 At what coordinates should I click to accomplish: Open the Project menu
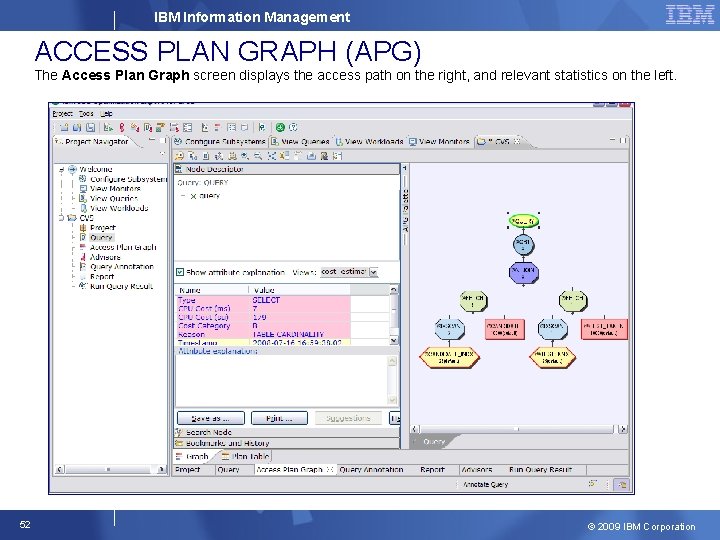[62, 113]
